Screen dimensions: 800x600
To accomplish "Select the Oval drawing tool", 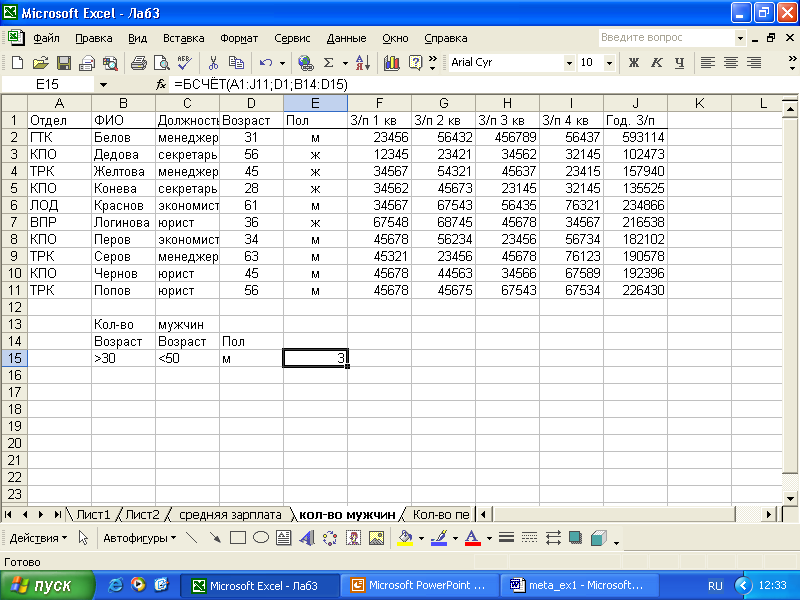I will tap(260, 538).
